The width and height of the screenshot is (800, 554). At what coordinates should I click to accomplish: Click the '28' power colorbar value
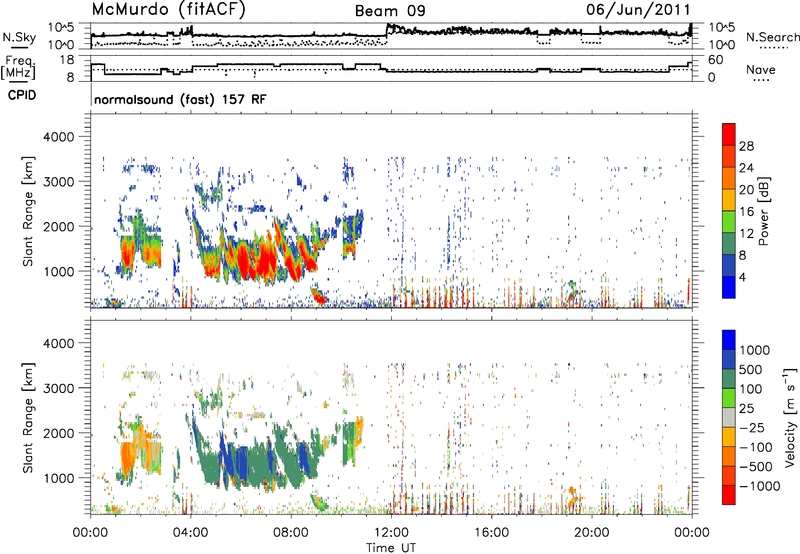[746, 146]
